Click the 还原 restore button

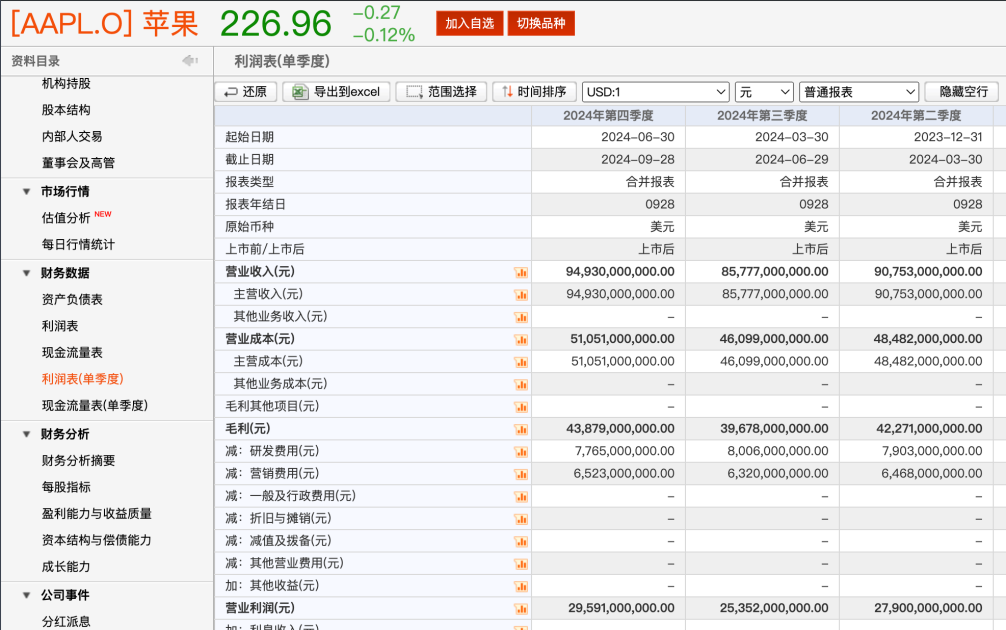pos(246,92)
